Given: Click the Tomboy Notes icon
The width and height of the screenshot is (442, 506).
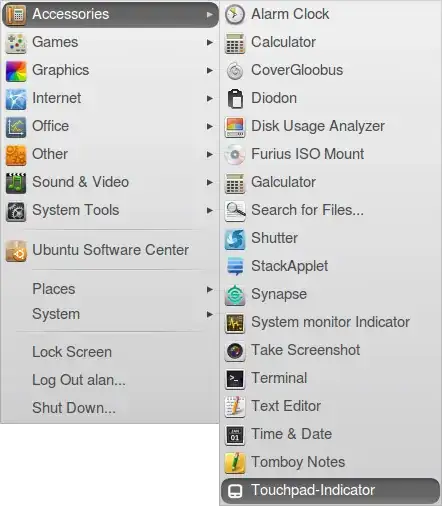Looking at the screenshot, I should click(235, 463).
